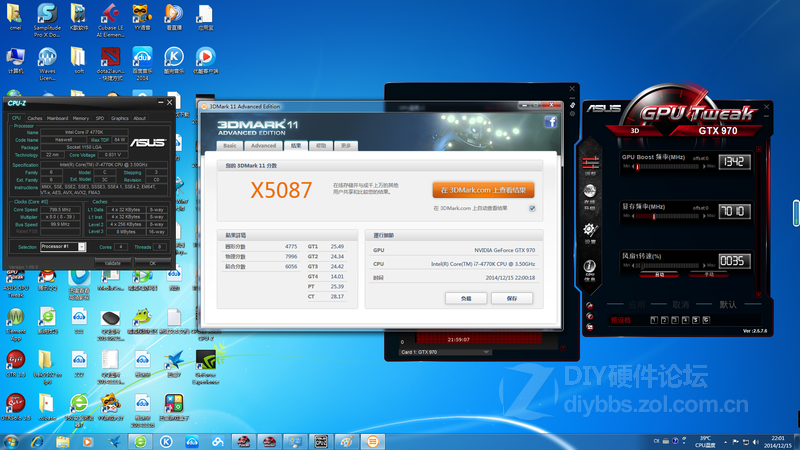Viewport: 800px width, 450px height.
Task: Click the 360 browser green e taskbar icon
Action: coord(140,441)
